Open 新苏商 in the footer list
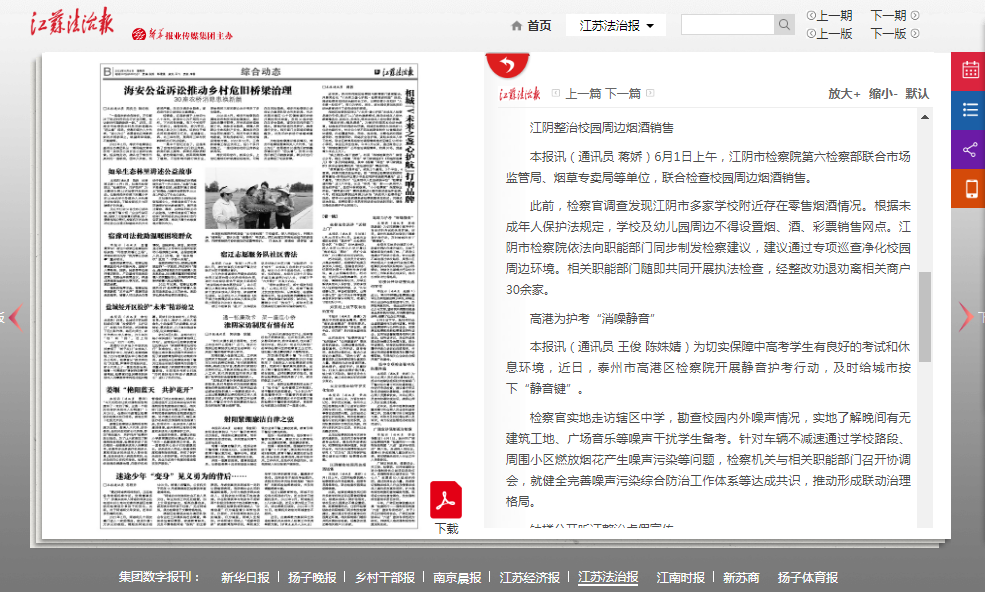 click(x=741, y=578)
